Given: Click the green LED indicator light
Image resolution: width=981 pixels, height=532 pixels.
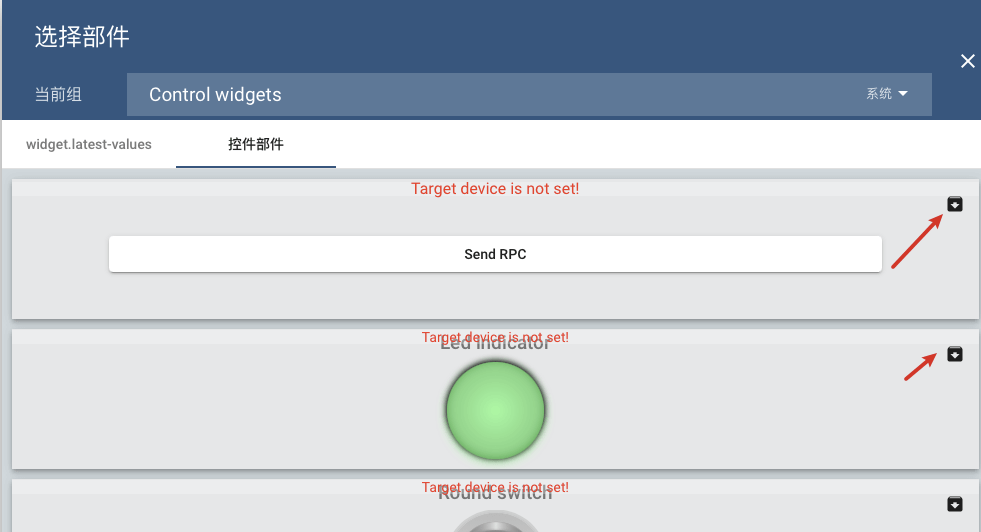Looking at the screenshot, I should coord(495,410).
